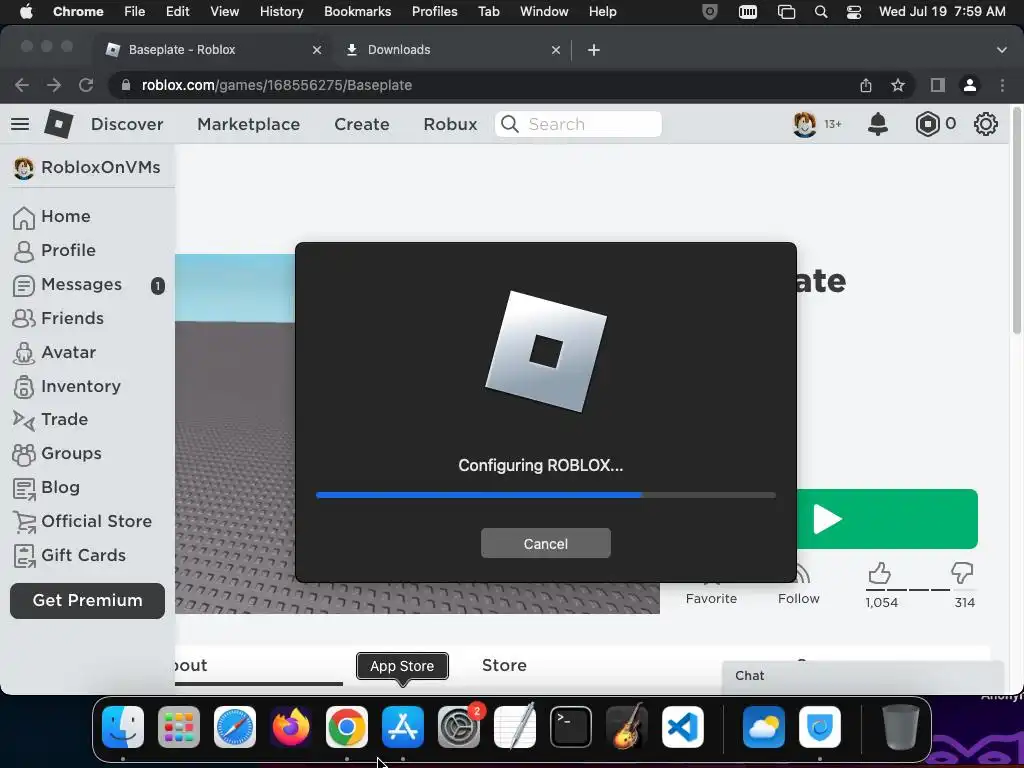The width and height of the screenshot is (1024, 768).
Task: Open the Robux page in the header
Action: click(x=451, y=124)
